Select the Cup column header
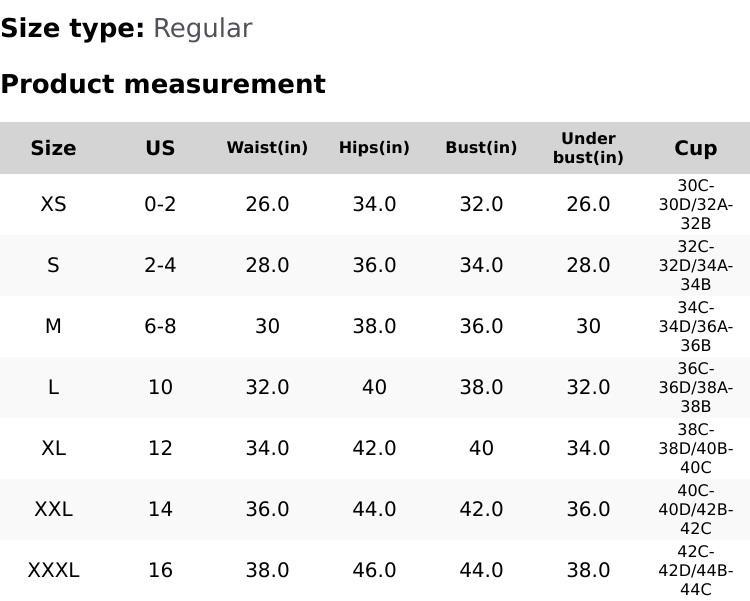Image resolution: width=750 pixels, height=601 pixels. (695, 148)
